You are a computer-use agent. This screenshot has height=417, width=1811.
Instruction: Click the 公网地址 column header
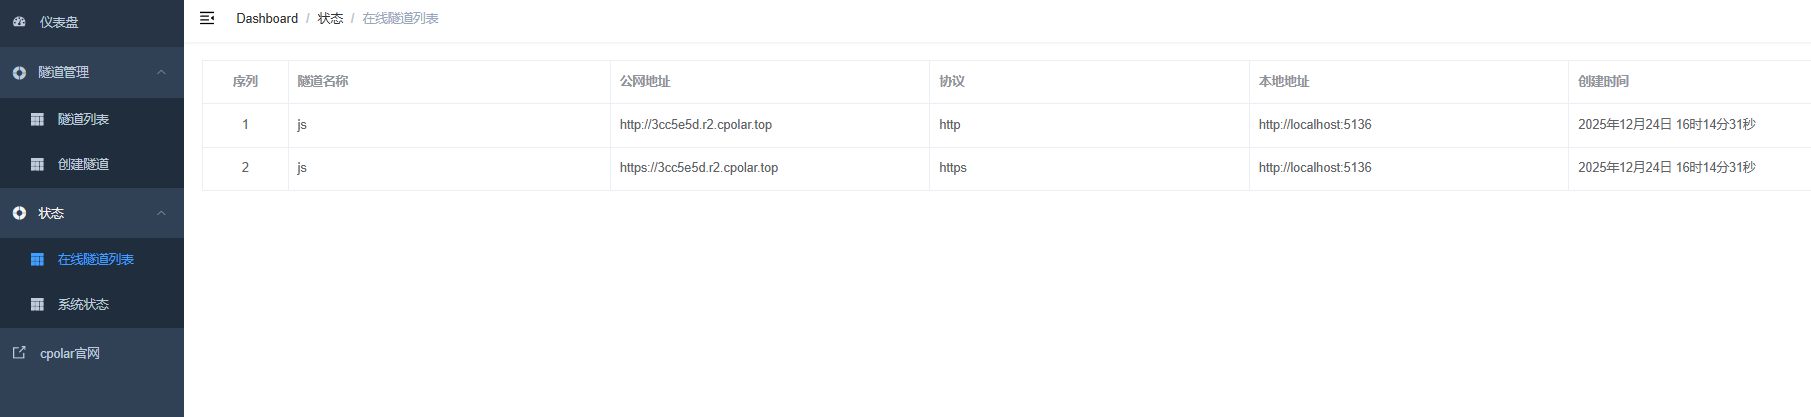pos(644,82)
